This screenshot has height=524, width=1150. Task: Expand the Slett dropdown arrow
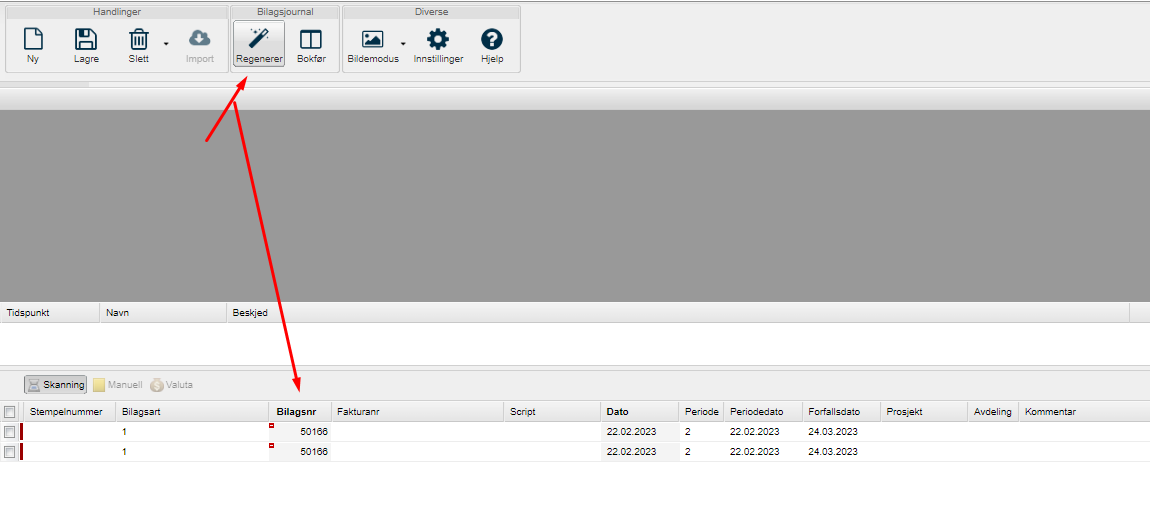tap(165, 44)
